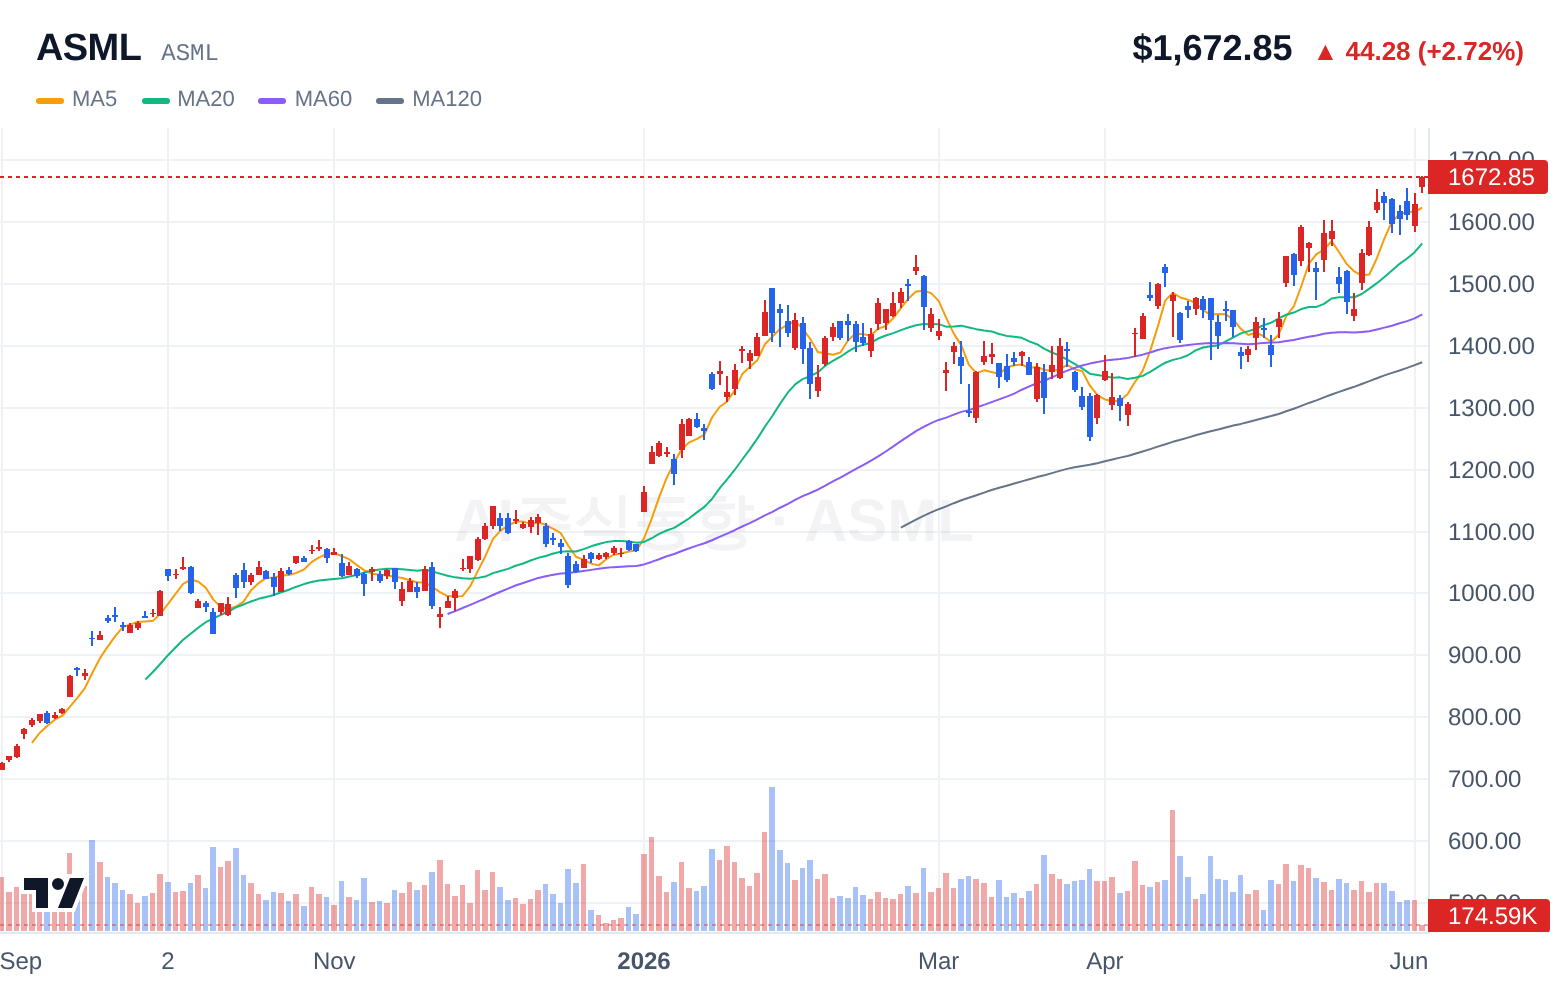1560x988 pixels.
Task: Click the red 174.59K volume label
Action: pos(1489,915)
